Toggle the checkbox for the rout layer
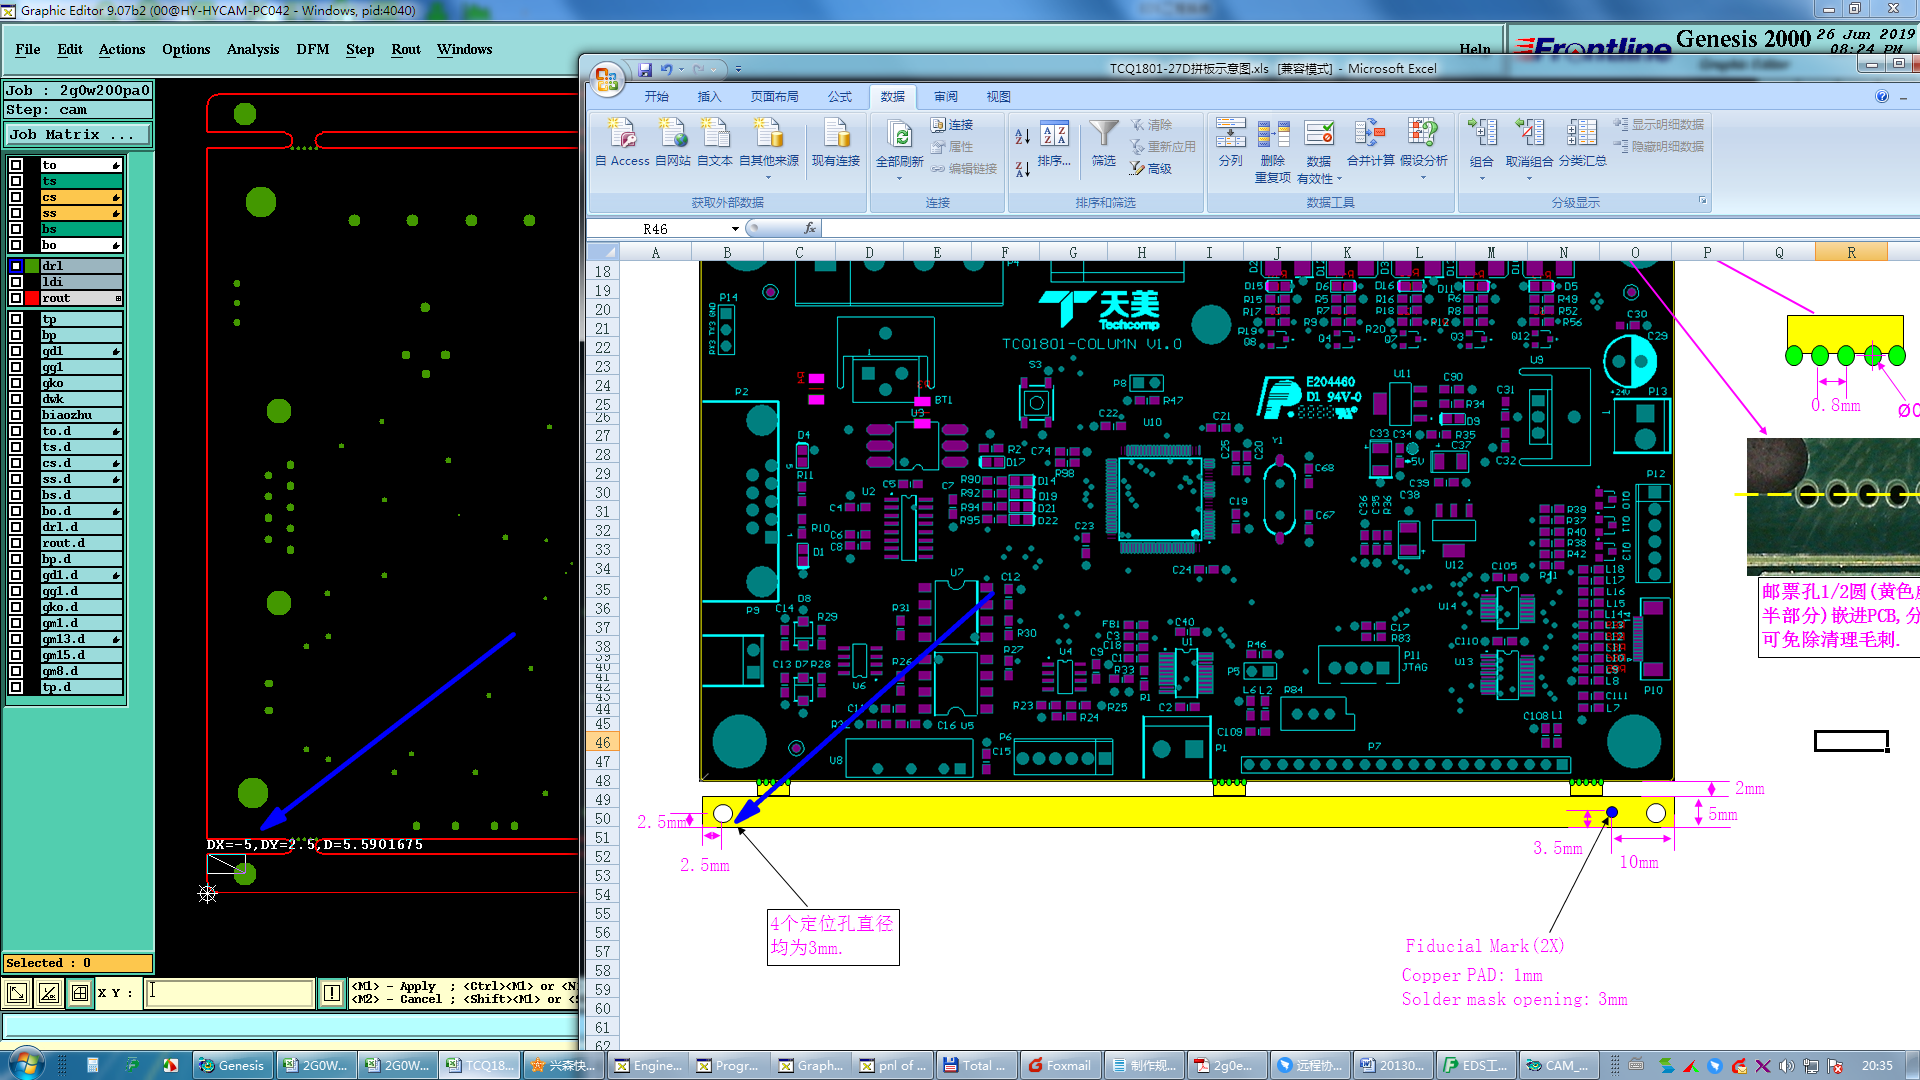This screenshot has width=1920, height=1080. (16, 298)
